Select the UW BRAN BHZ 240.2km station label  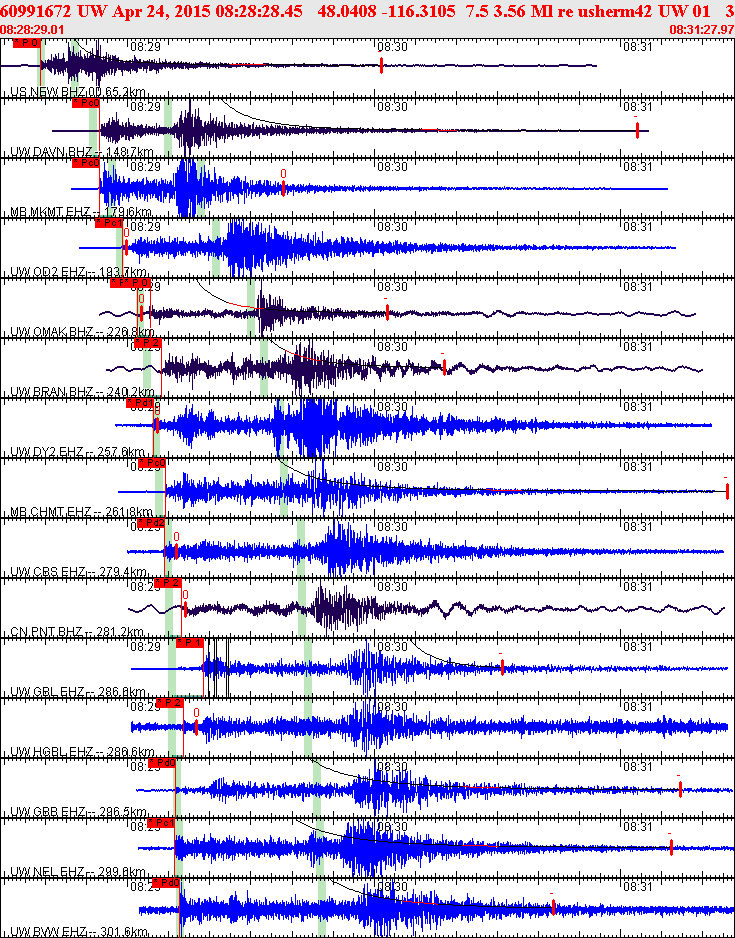pos(83,391)
